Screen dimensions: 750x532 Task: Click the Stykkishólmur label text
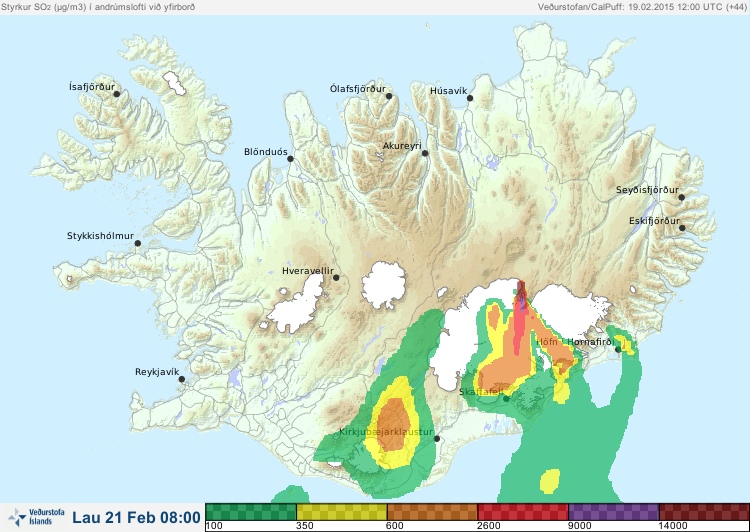[x=100, y=236]
